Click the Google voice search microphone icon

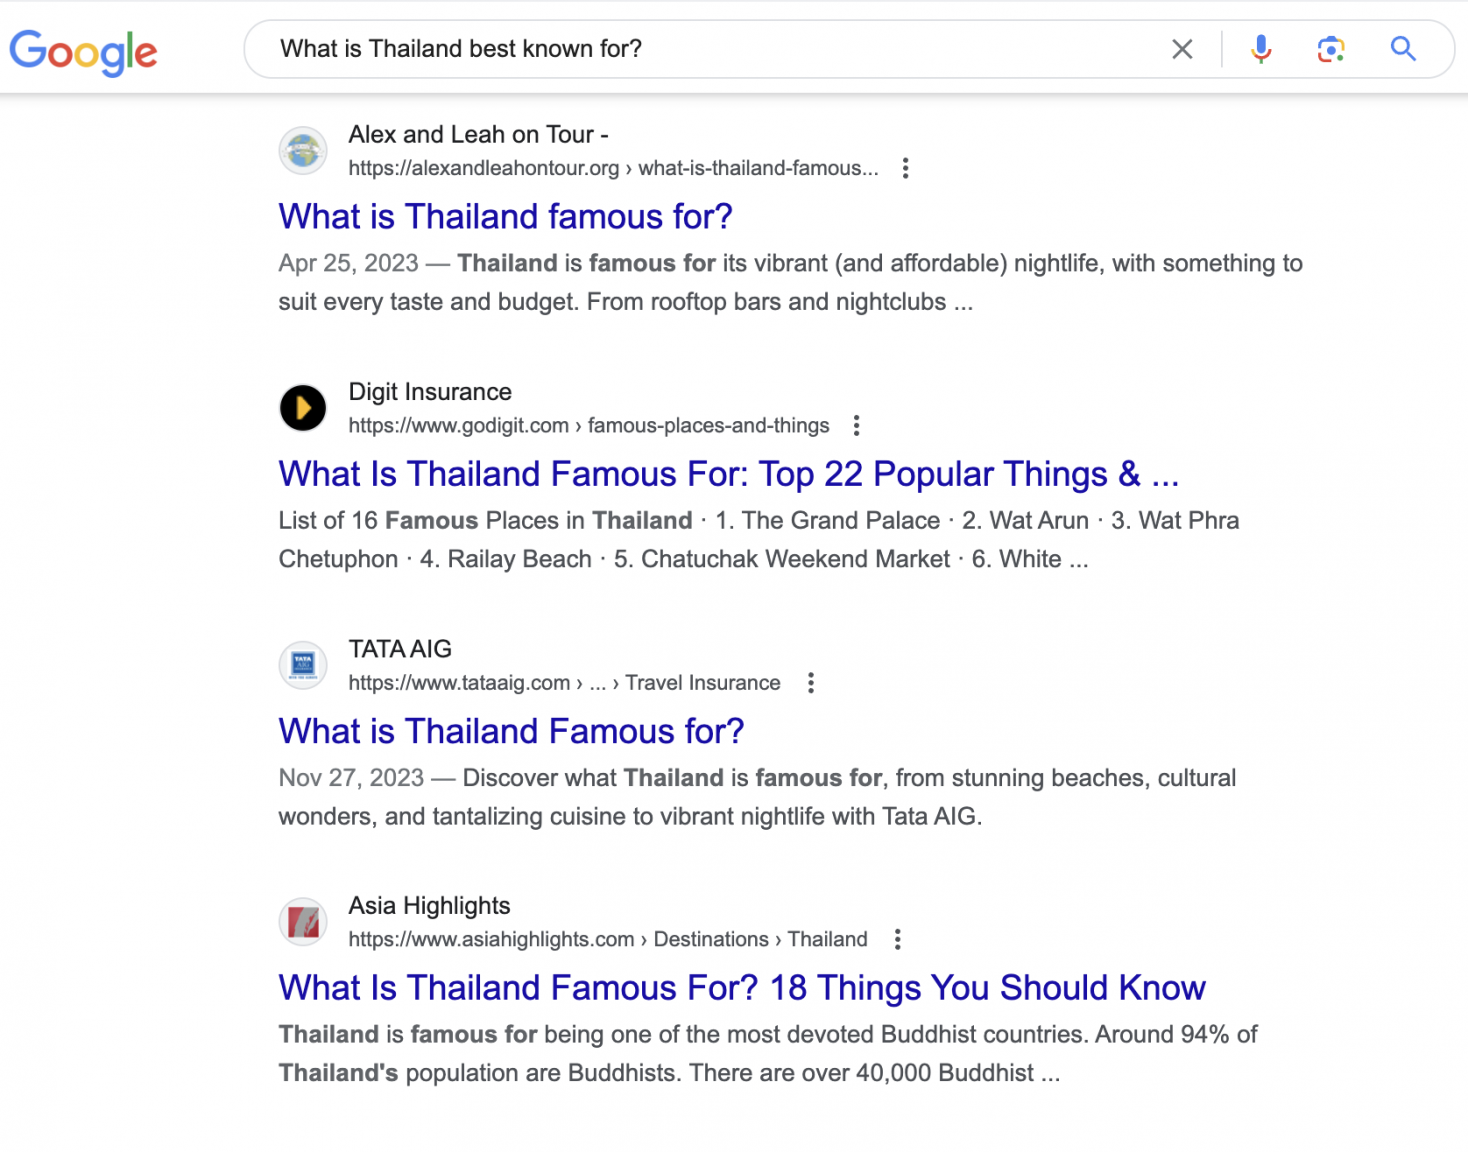[x=1261, y=48]
